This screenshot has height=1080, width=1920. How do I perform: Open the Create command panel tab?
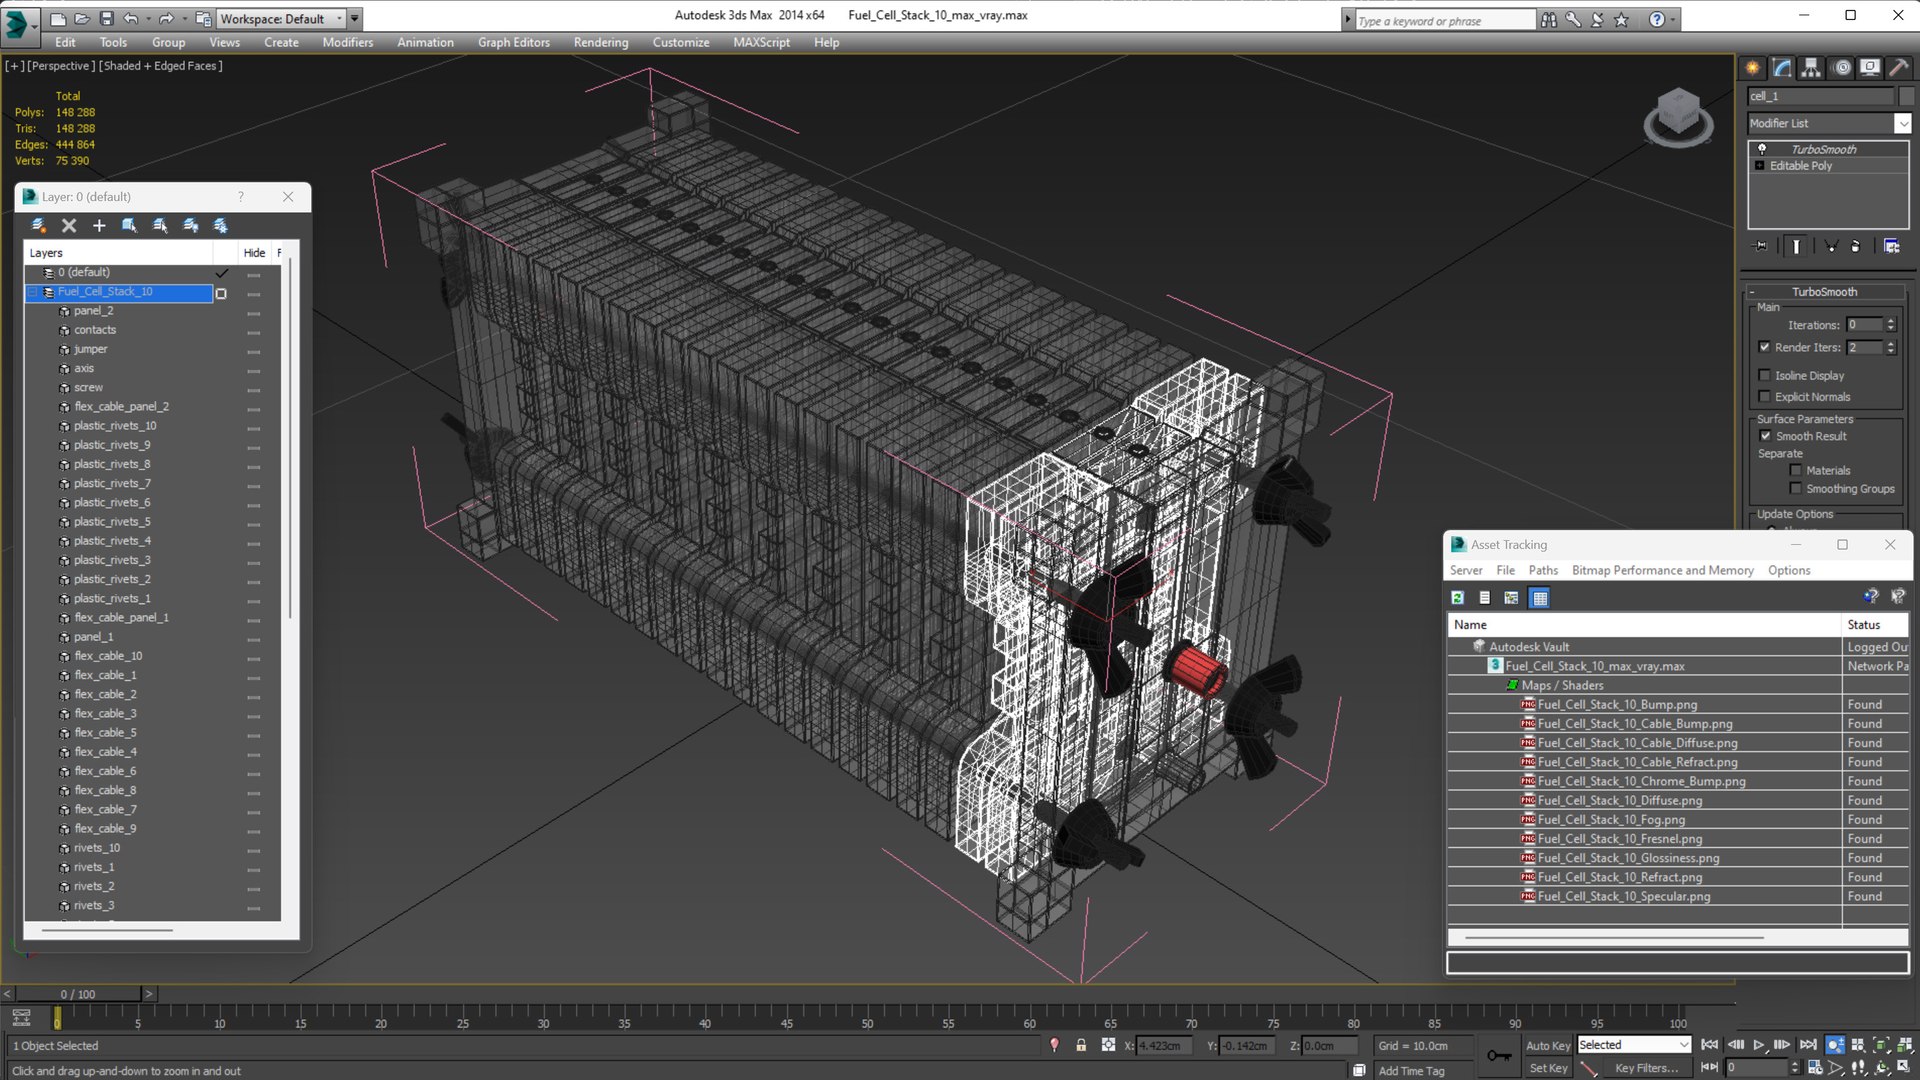pos(1753,68)
